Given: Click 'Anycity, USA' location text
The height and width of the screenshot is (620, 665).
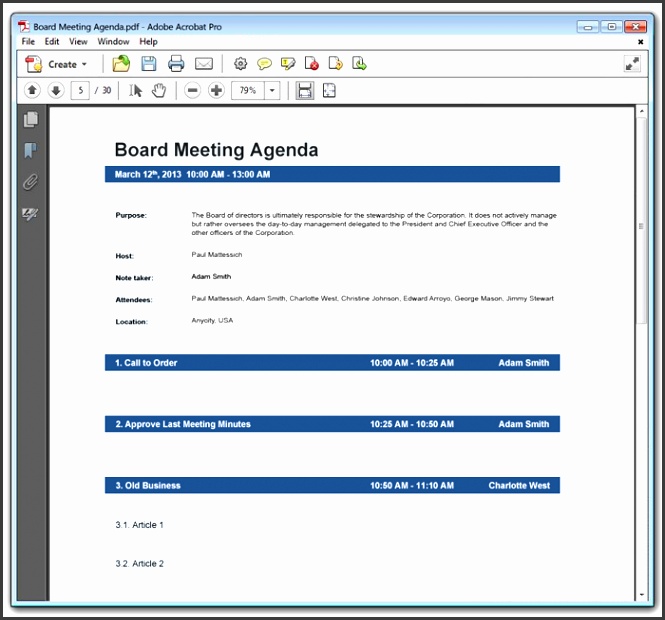Looking at the screenshot, I should point(212,320).
